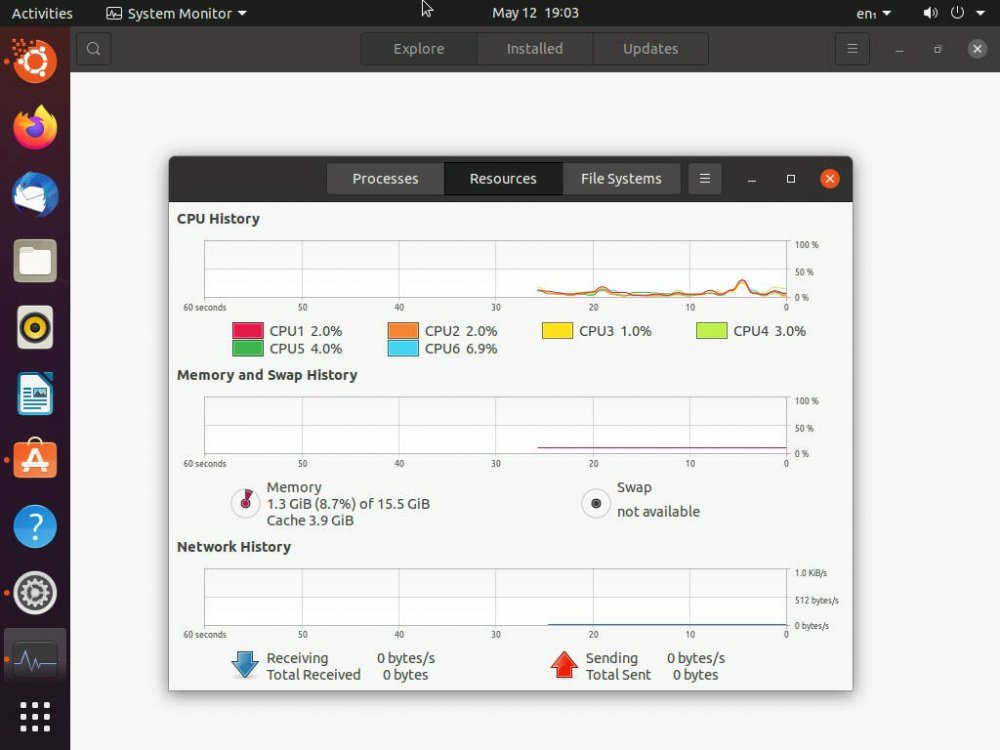Open the en input source menu
This screenshot has width=1000, height=750.
873,13
